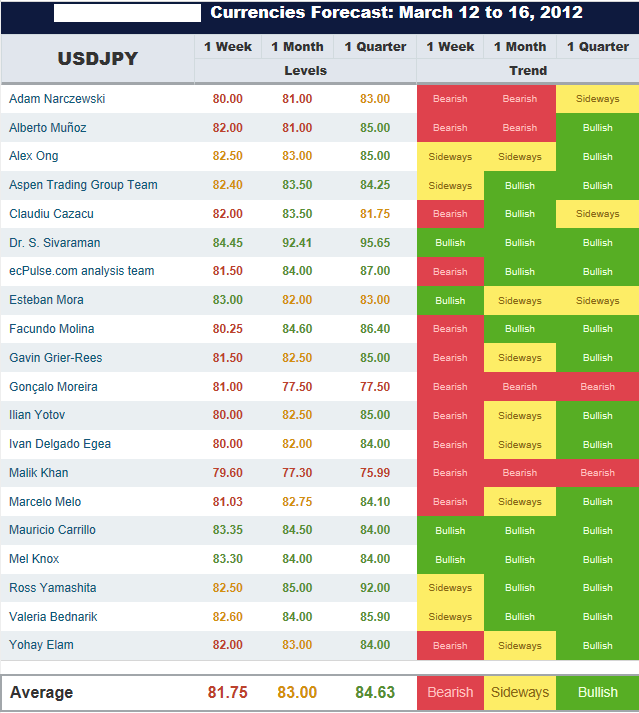
Task: Click Facundo Molina's 1 Week value 80.25
Action: (x=228, y=329)
